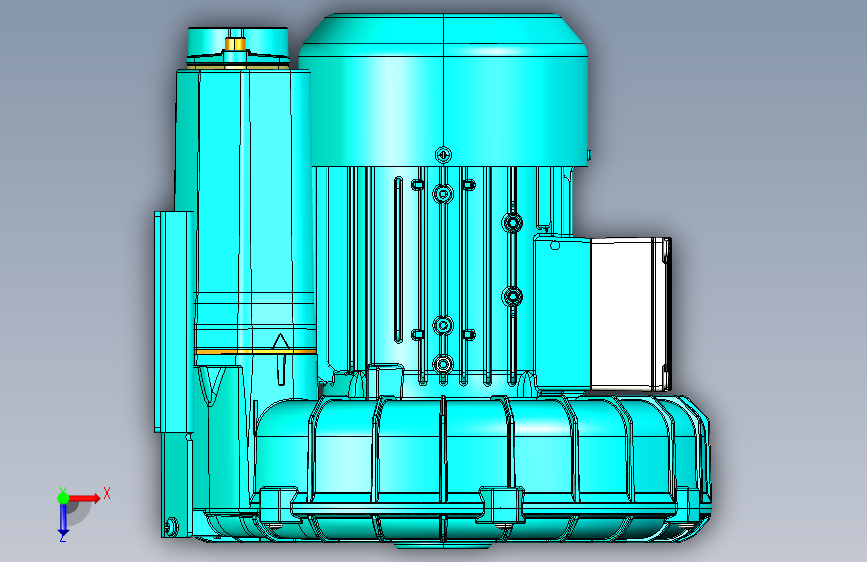Select the large motor fan cover
The image size is (867, 562).
pyautogui.click(x=443, y=90)
